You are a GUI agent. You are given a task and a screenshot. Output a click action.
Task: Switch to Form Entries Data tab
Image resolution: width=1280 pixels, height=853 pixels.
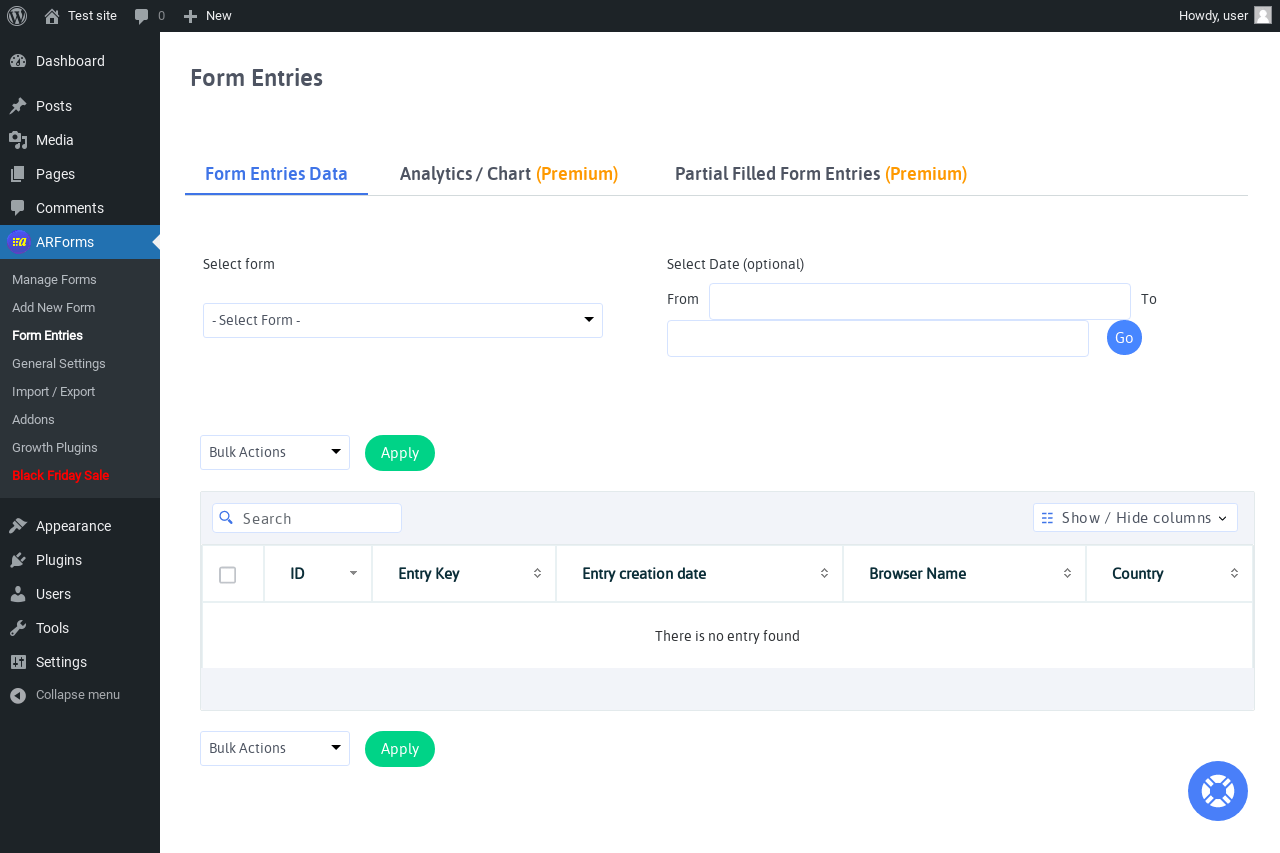point(276,174)
